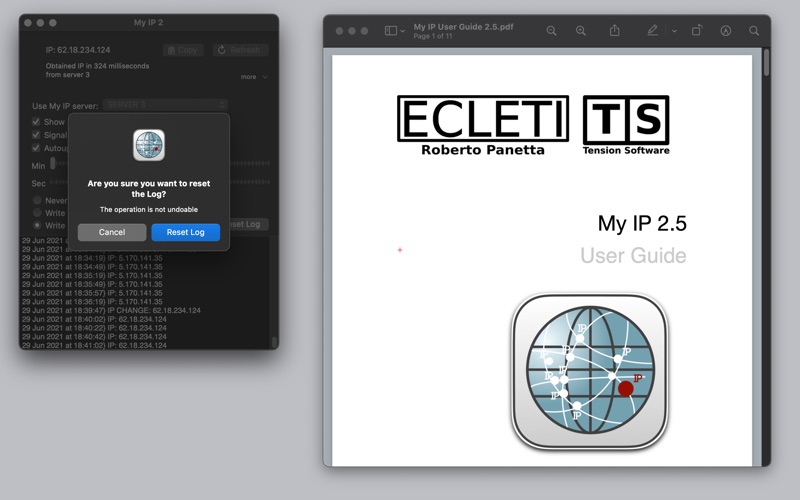Viewport: 800px width, 500px height.
Task: Click the ECLETI Roberto Panetta logo
Action: (x=483, y=126)
